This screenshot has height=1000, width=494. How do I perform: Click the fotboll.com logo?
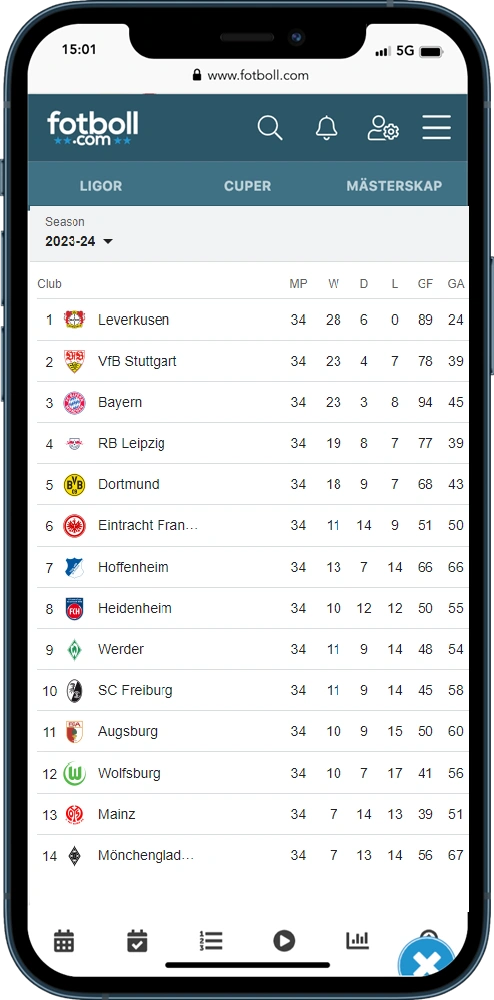pyautogui.click(x=92, y=128)
